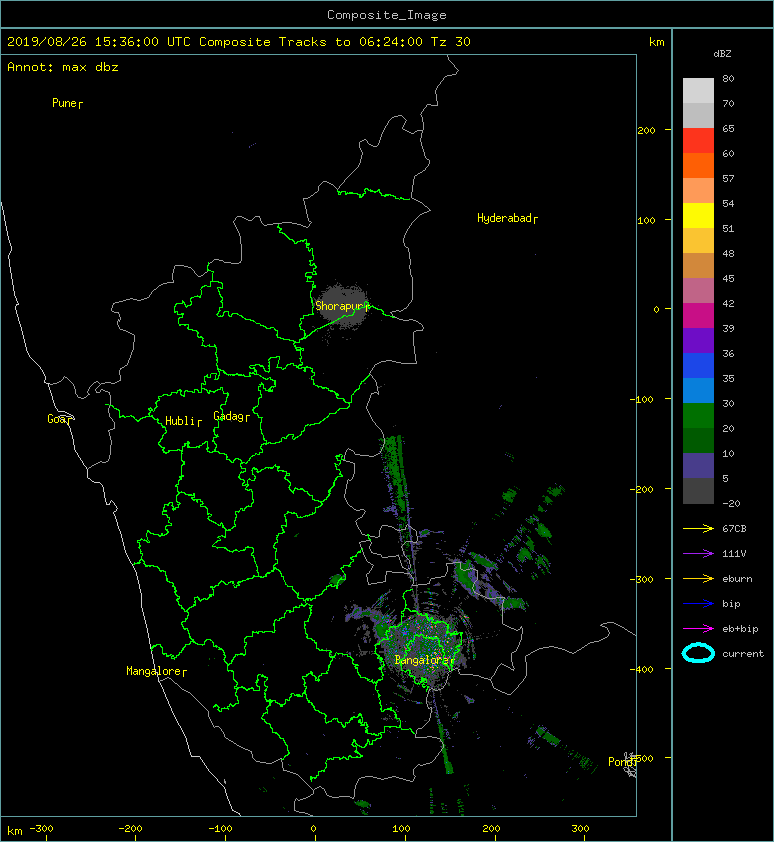Pick the bright yellow swatch below 54
774x842 pixels.
pos(698,215)
